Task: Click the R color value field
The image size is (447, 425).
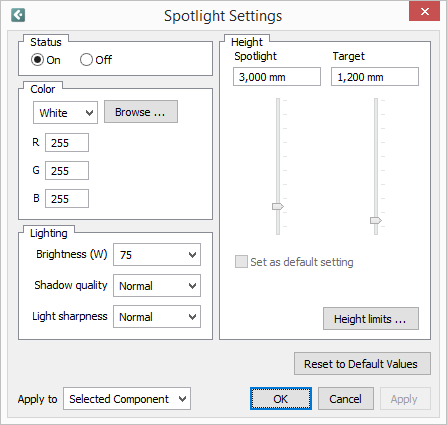Action: tap(67, 143)
